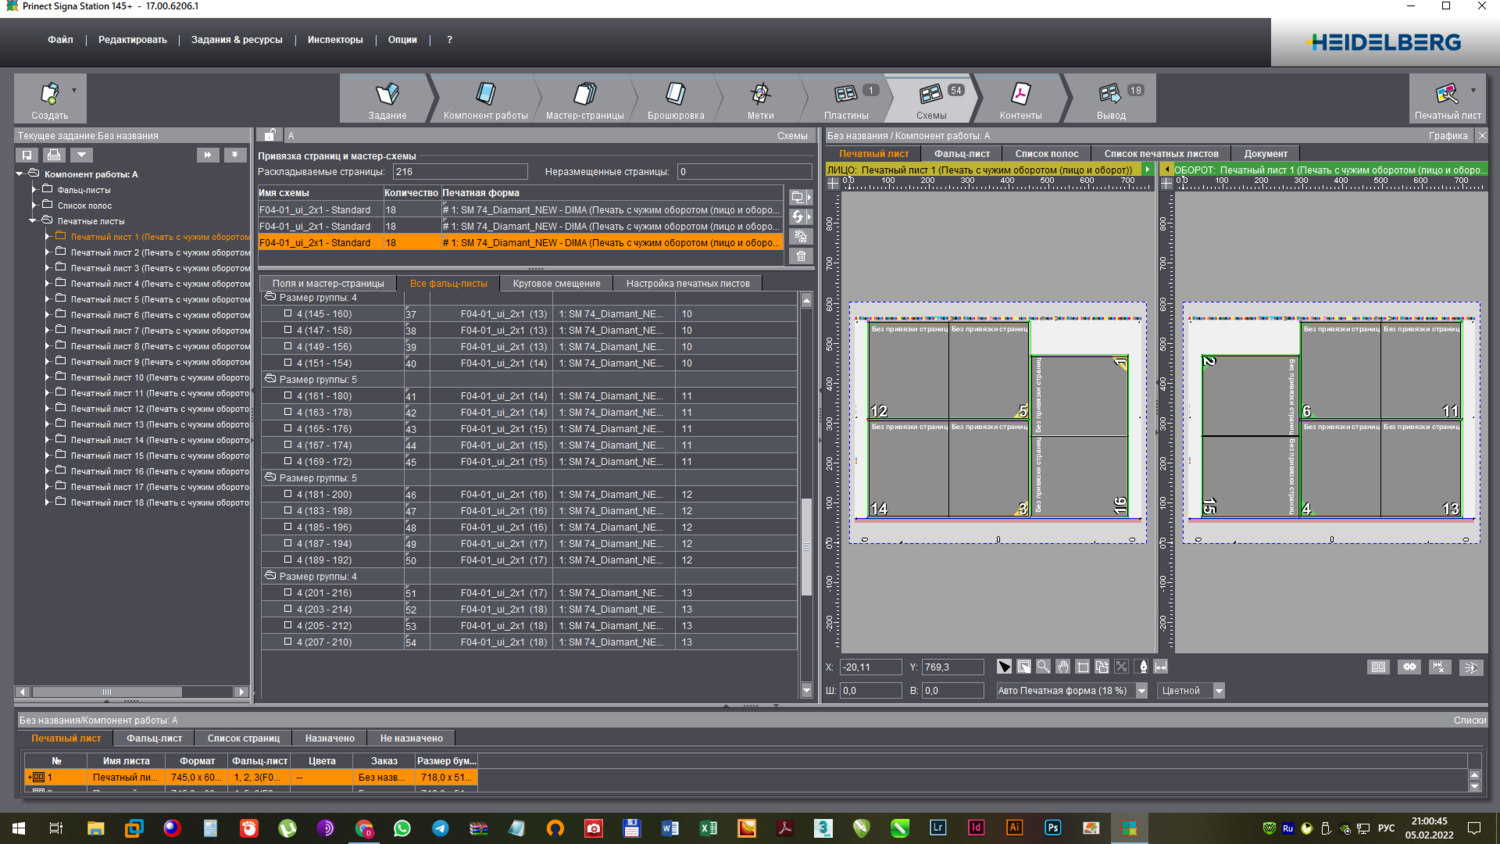Switch to the Список печатных листов tab

click(1160, 154)
